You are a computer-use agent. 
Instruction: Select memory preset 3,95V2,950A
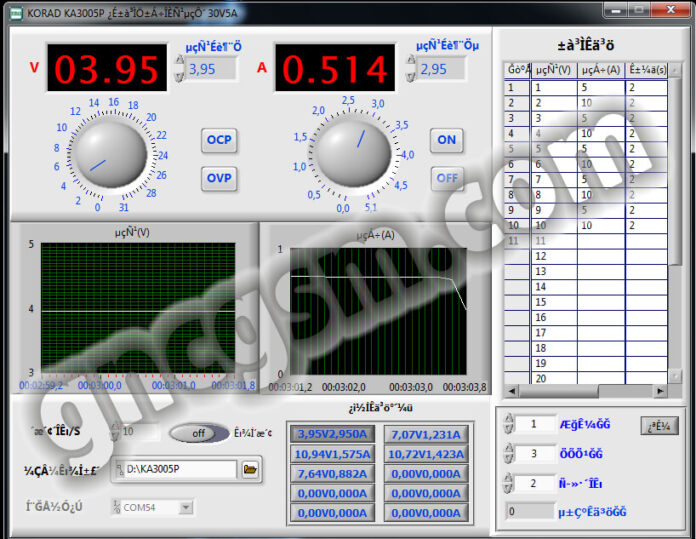tap(332, 434)
